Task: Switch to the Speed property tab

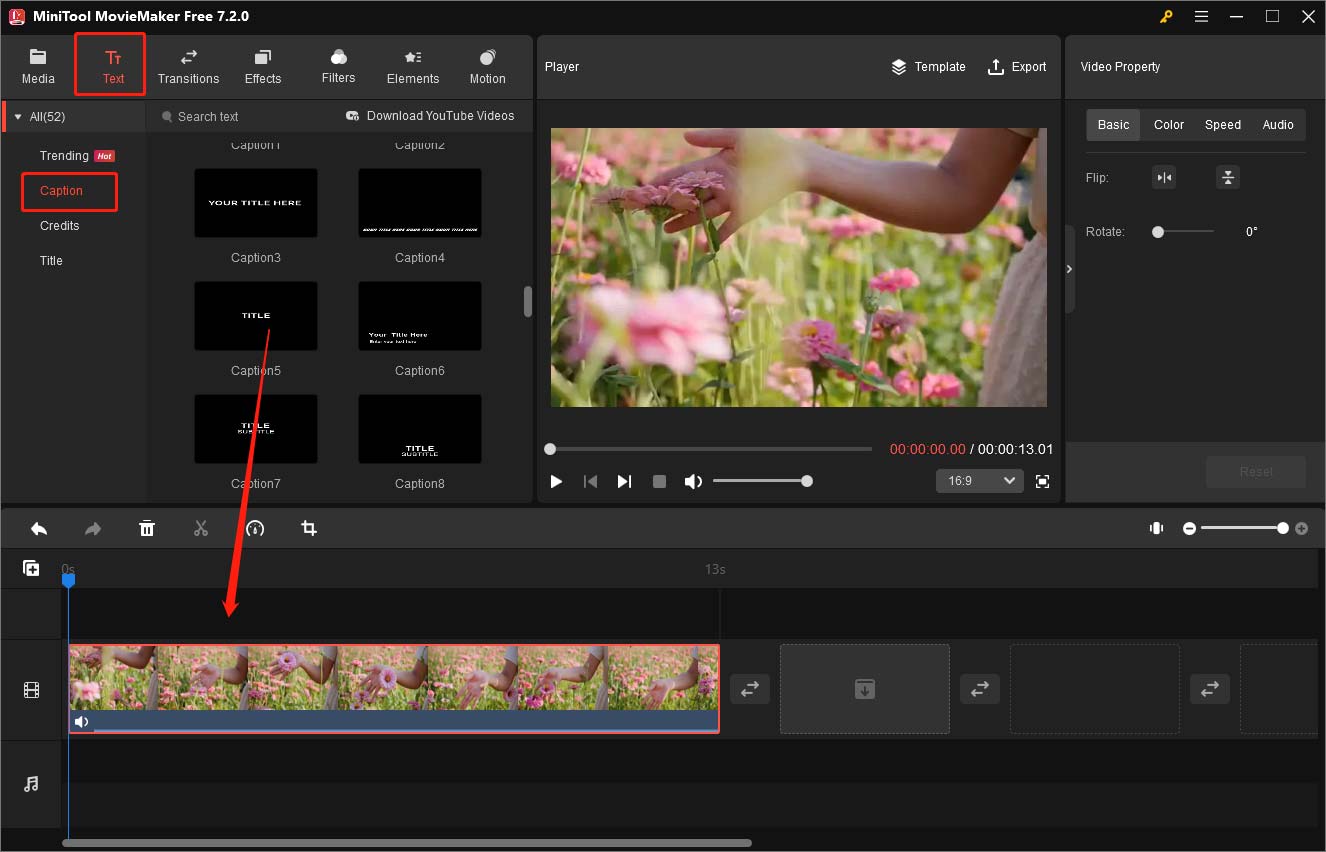Action: (x=1222, y=125)
